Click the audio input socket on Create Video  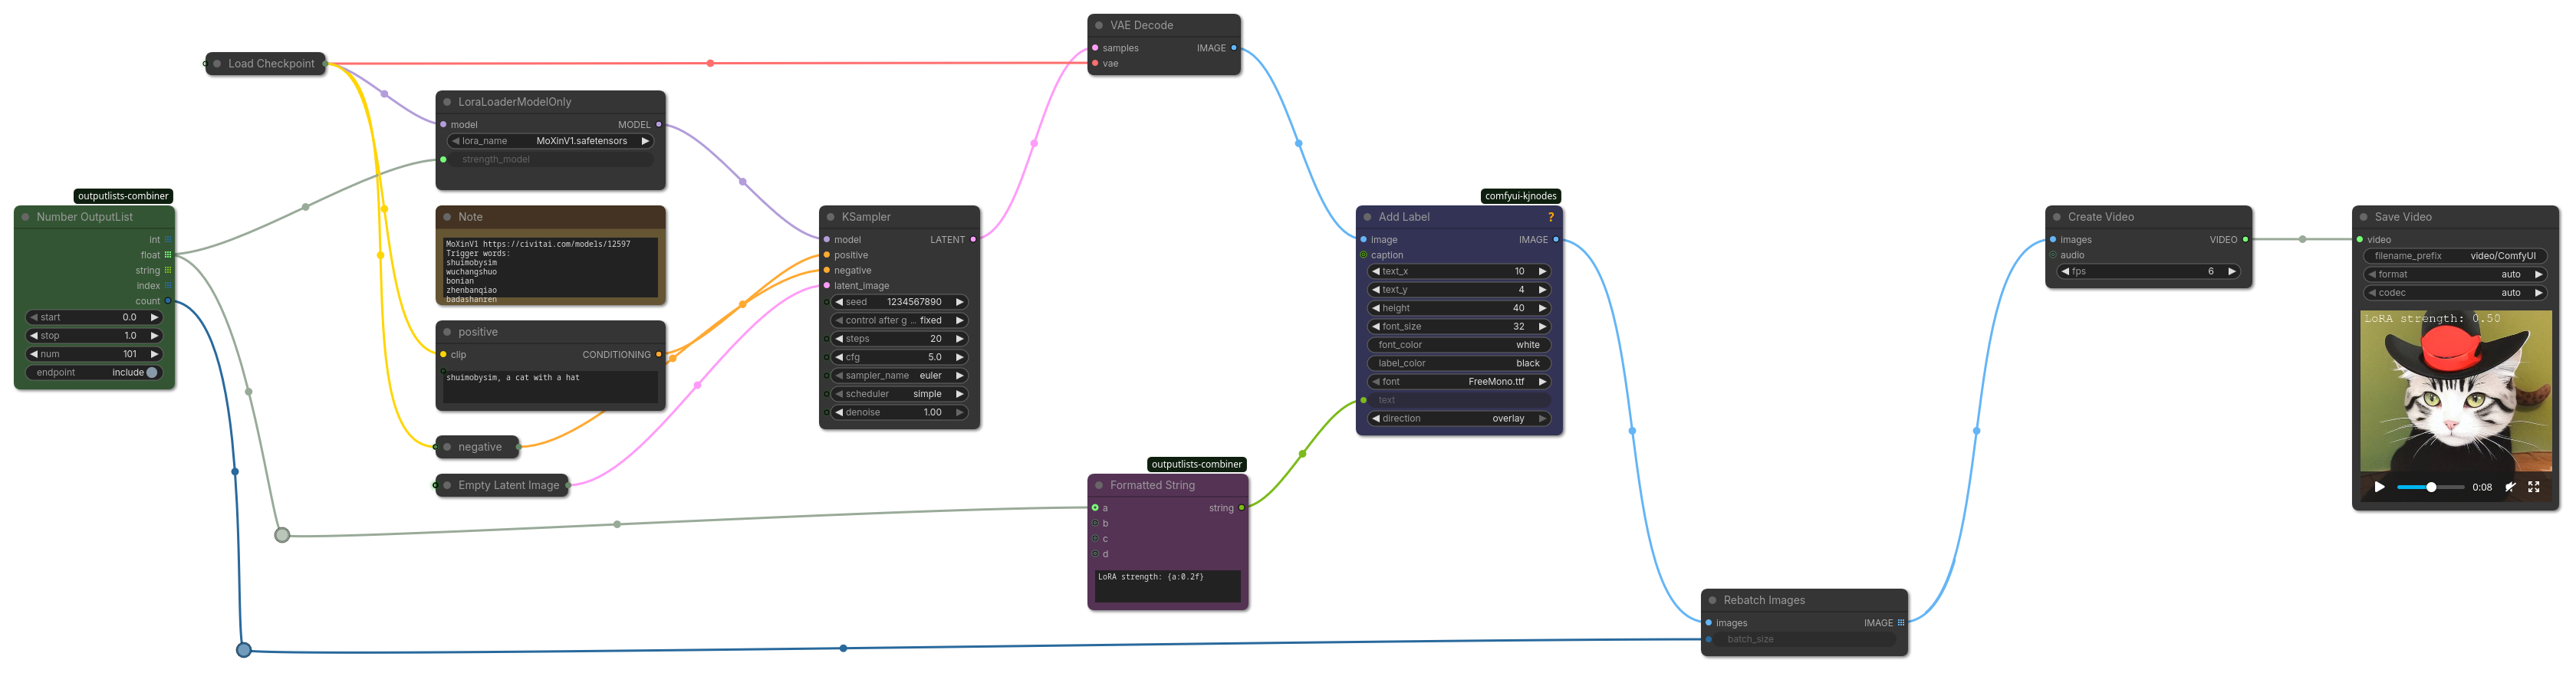2052,255
